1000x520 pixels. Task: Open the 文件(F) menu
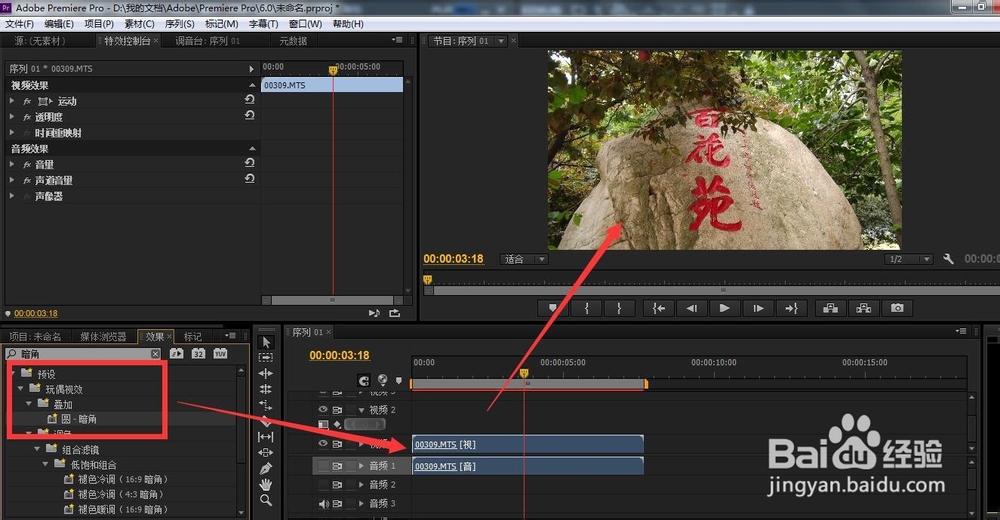[19, 24]
